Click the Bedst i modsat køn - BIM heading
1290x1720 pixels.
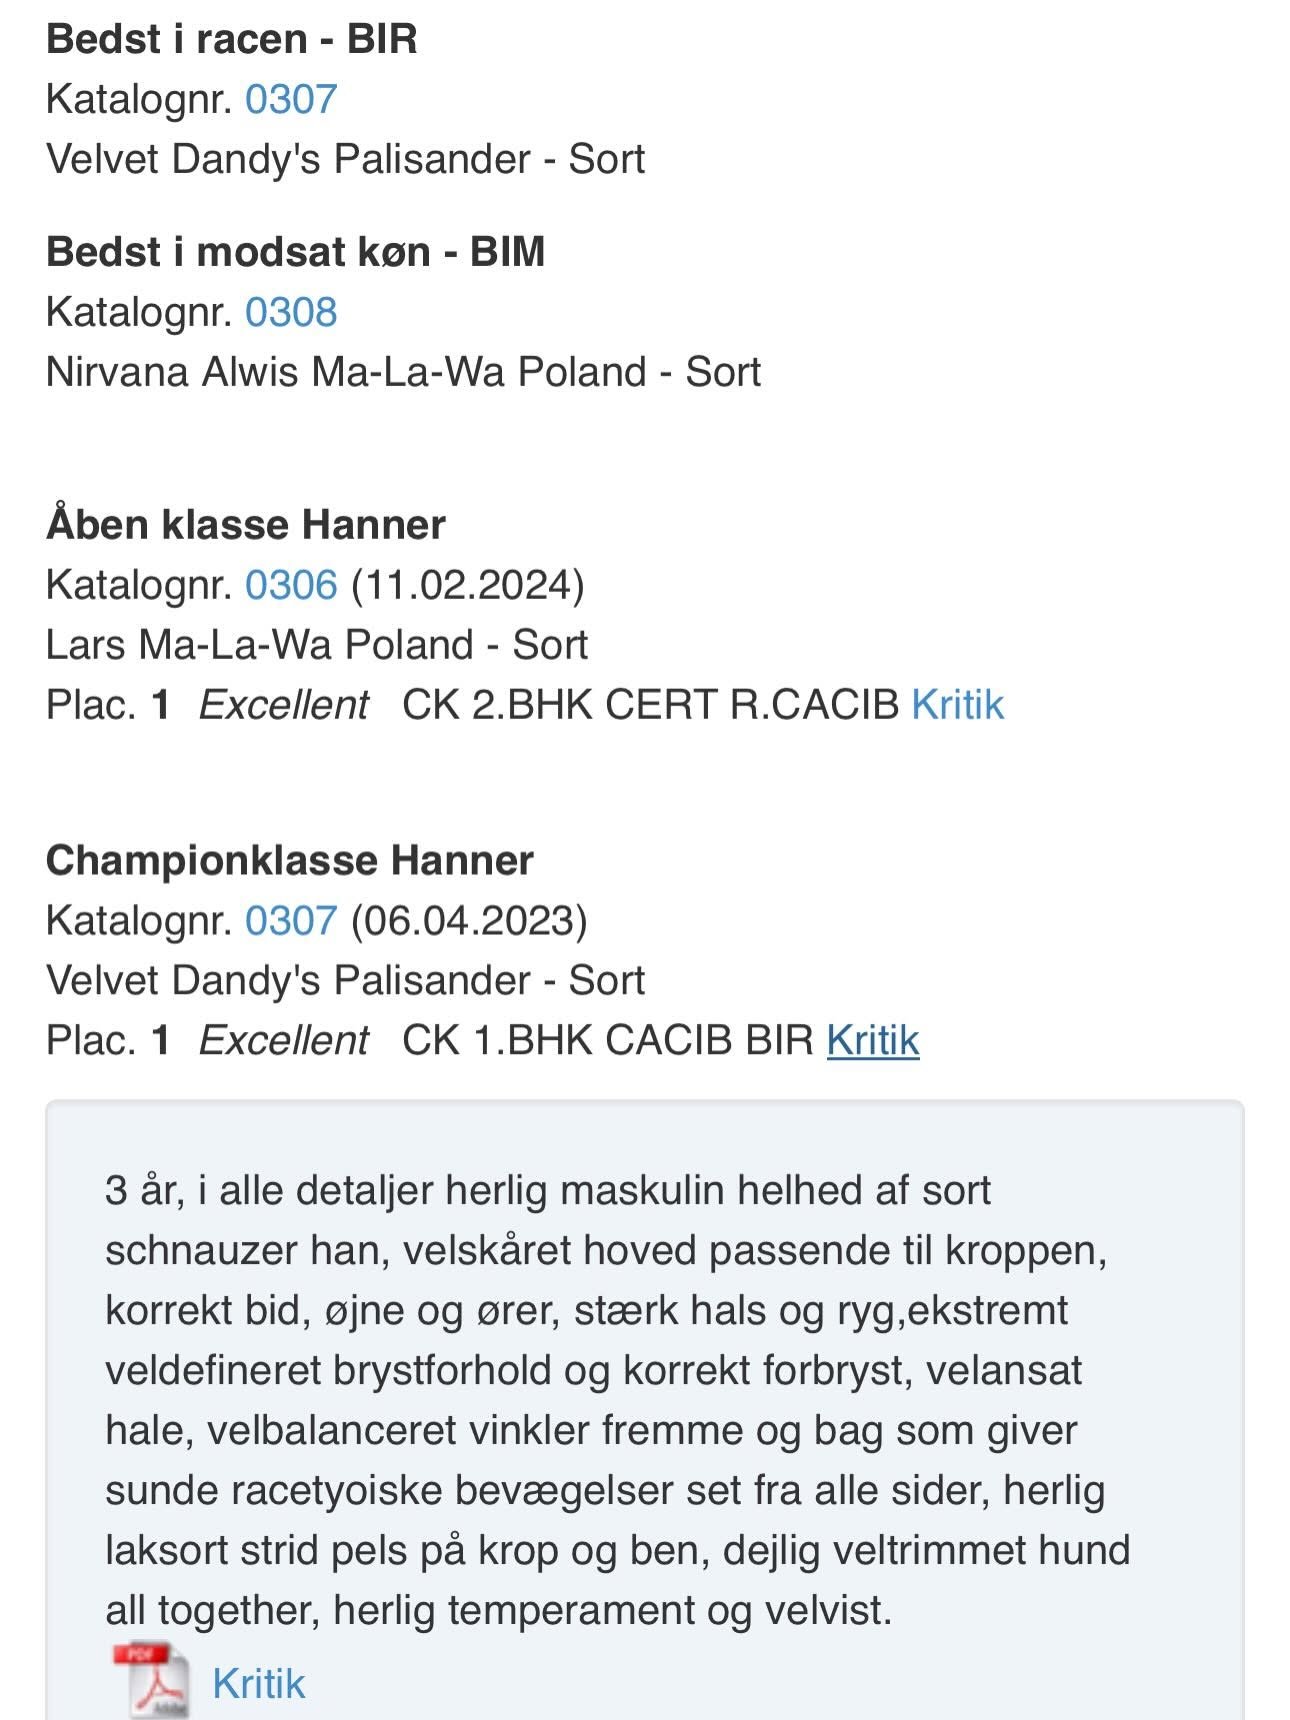tap(296, 252)
